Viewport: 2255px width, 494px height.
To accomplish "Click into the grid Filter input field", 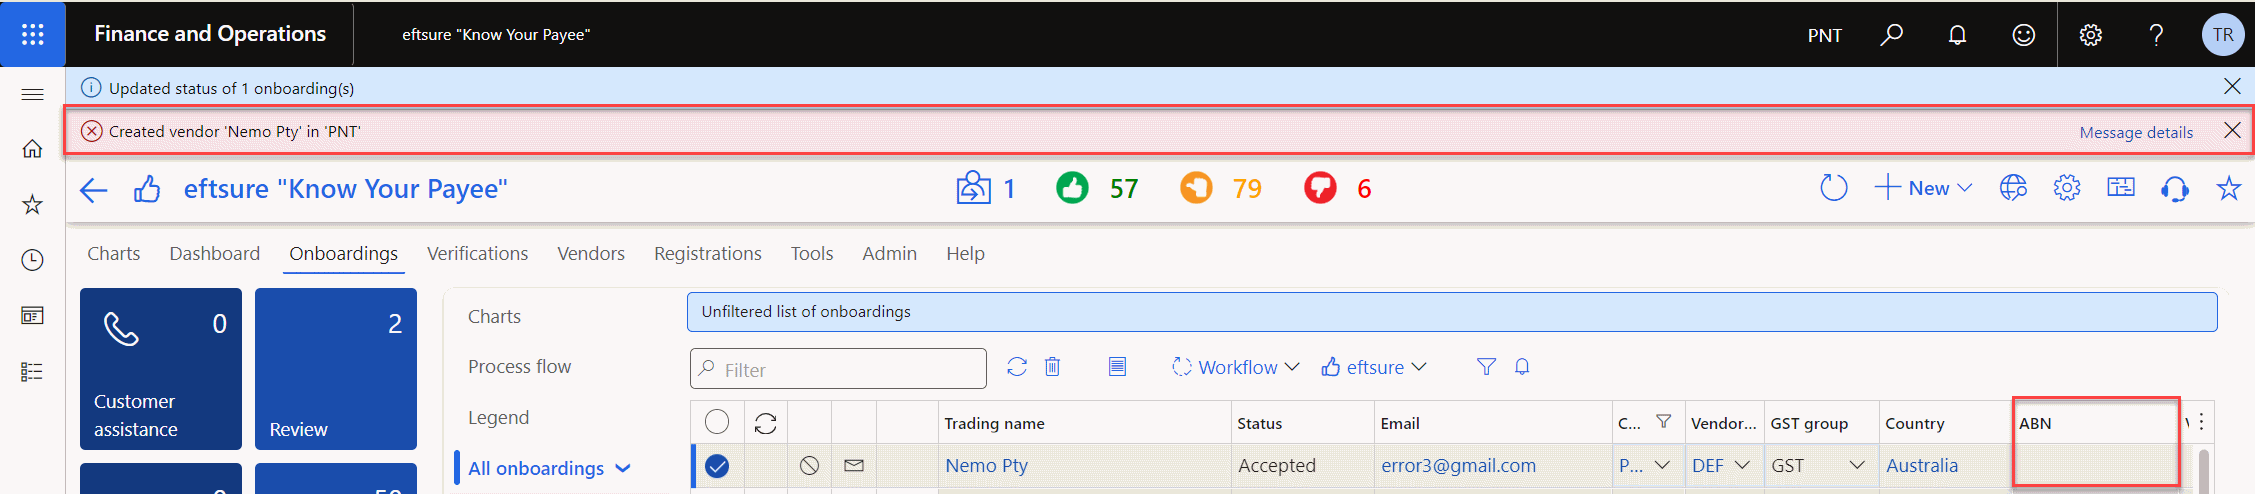I will pyautogui.click(x=838, y=369).
